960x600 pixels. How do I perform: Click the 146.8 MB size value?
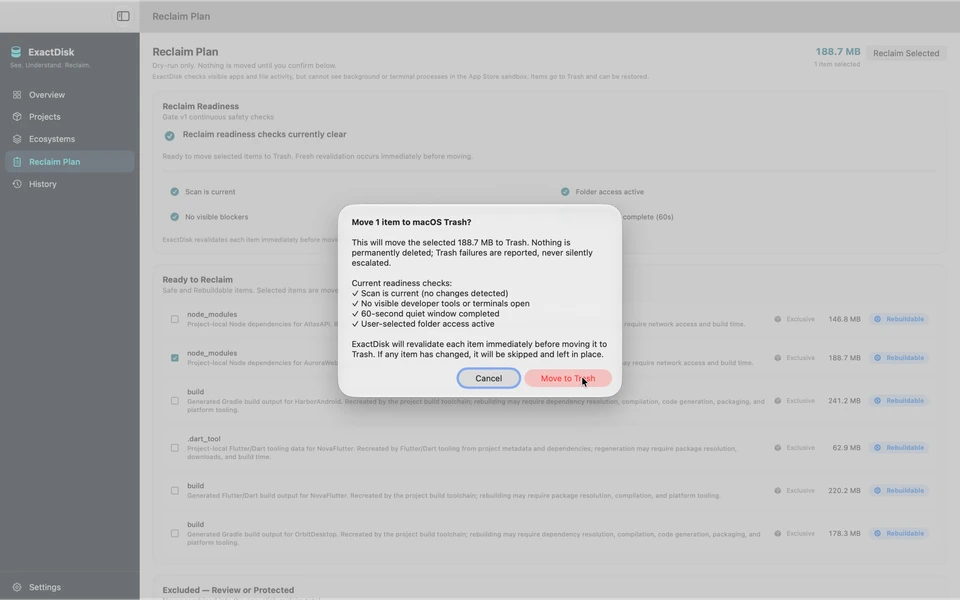[x=844, y=319]
